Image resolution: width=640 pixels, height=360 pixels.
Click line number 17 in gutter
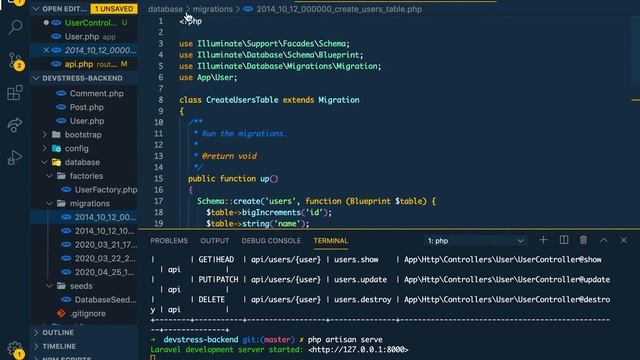click(x=159, y=201)
